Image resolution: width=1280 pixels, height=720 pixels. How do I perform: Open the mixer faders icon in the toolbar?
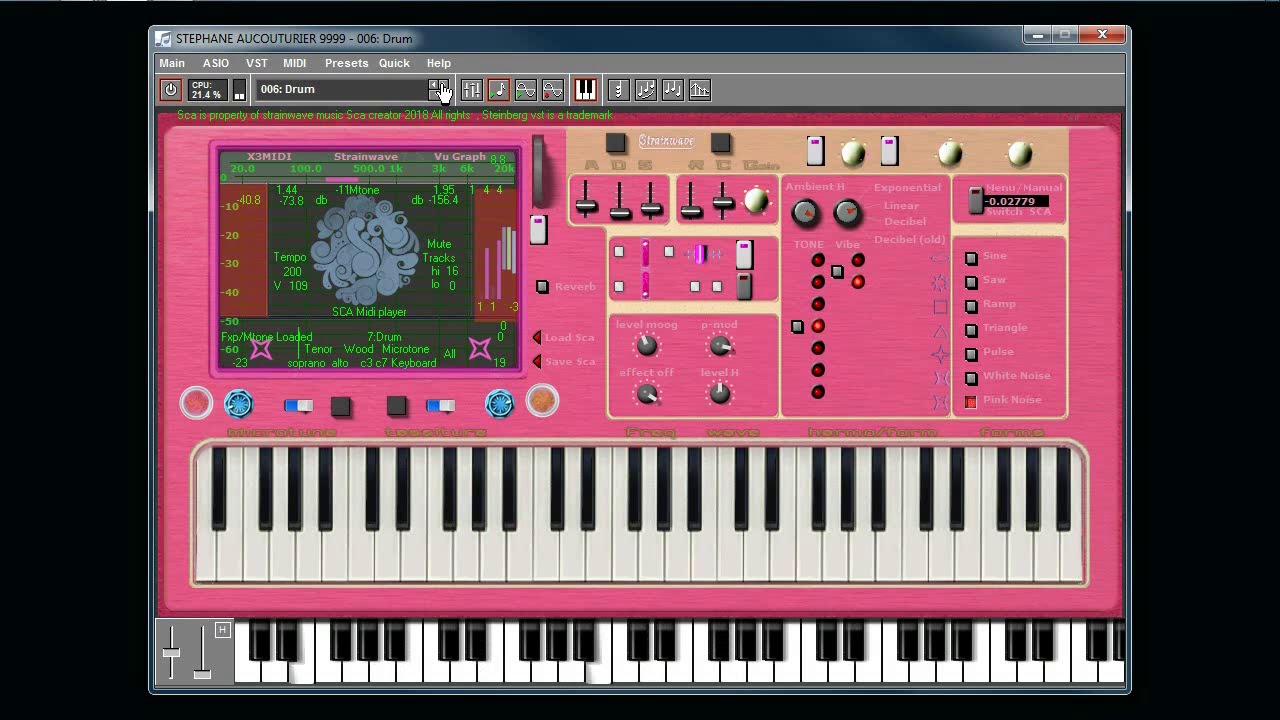click(x=472, y=90)
